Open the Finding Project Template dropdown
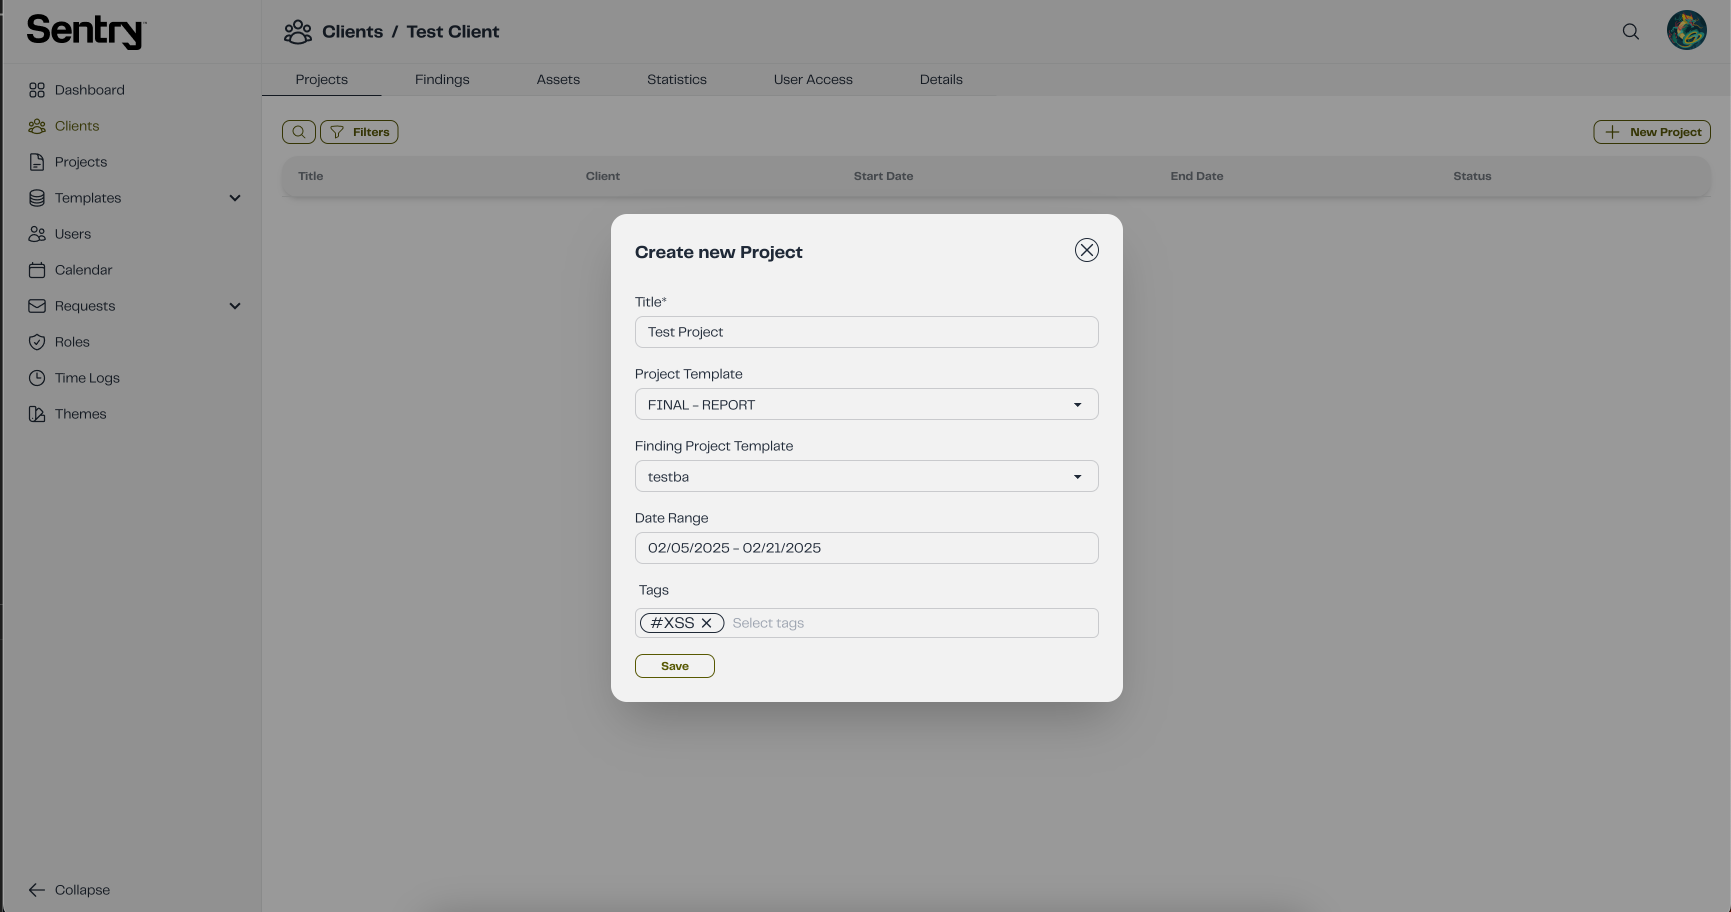 point(867,476)
